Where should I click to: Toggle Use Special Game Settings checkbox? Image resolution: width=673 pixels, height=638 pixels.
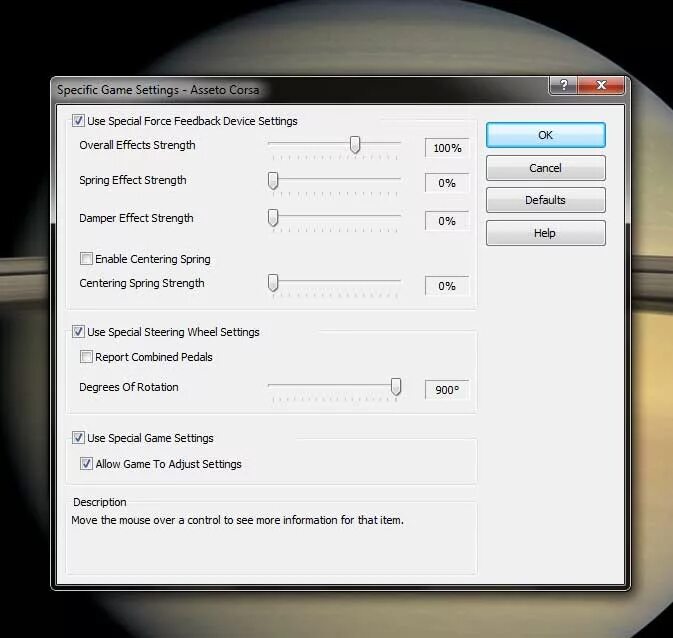point(78,437)
